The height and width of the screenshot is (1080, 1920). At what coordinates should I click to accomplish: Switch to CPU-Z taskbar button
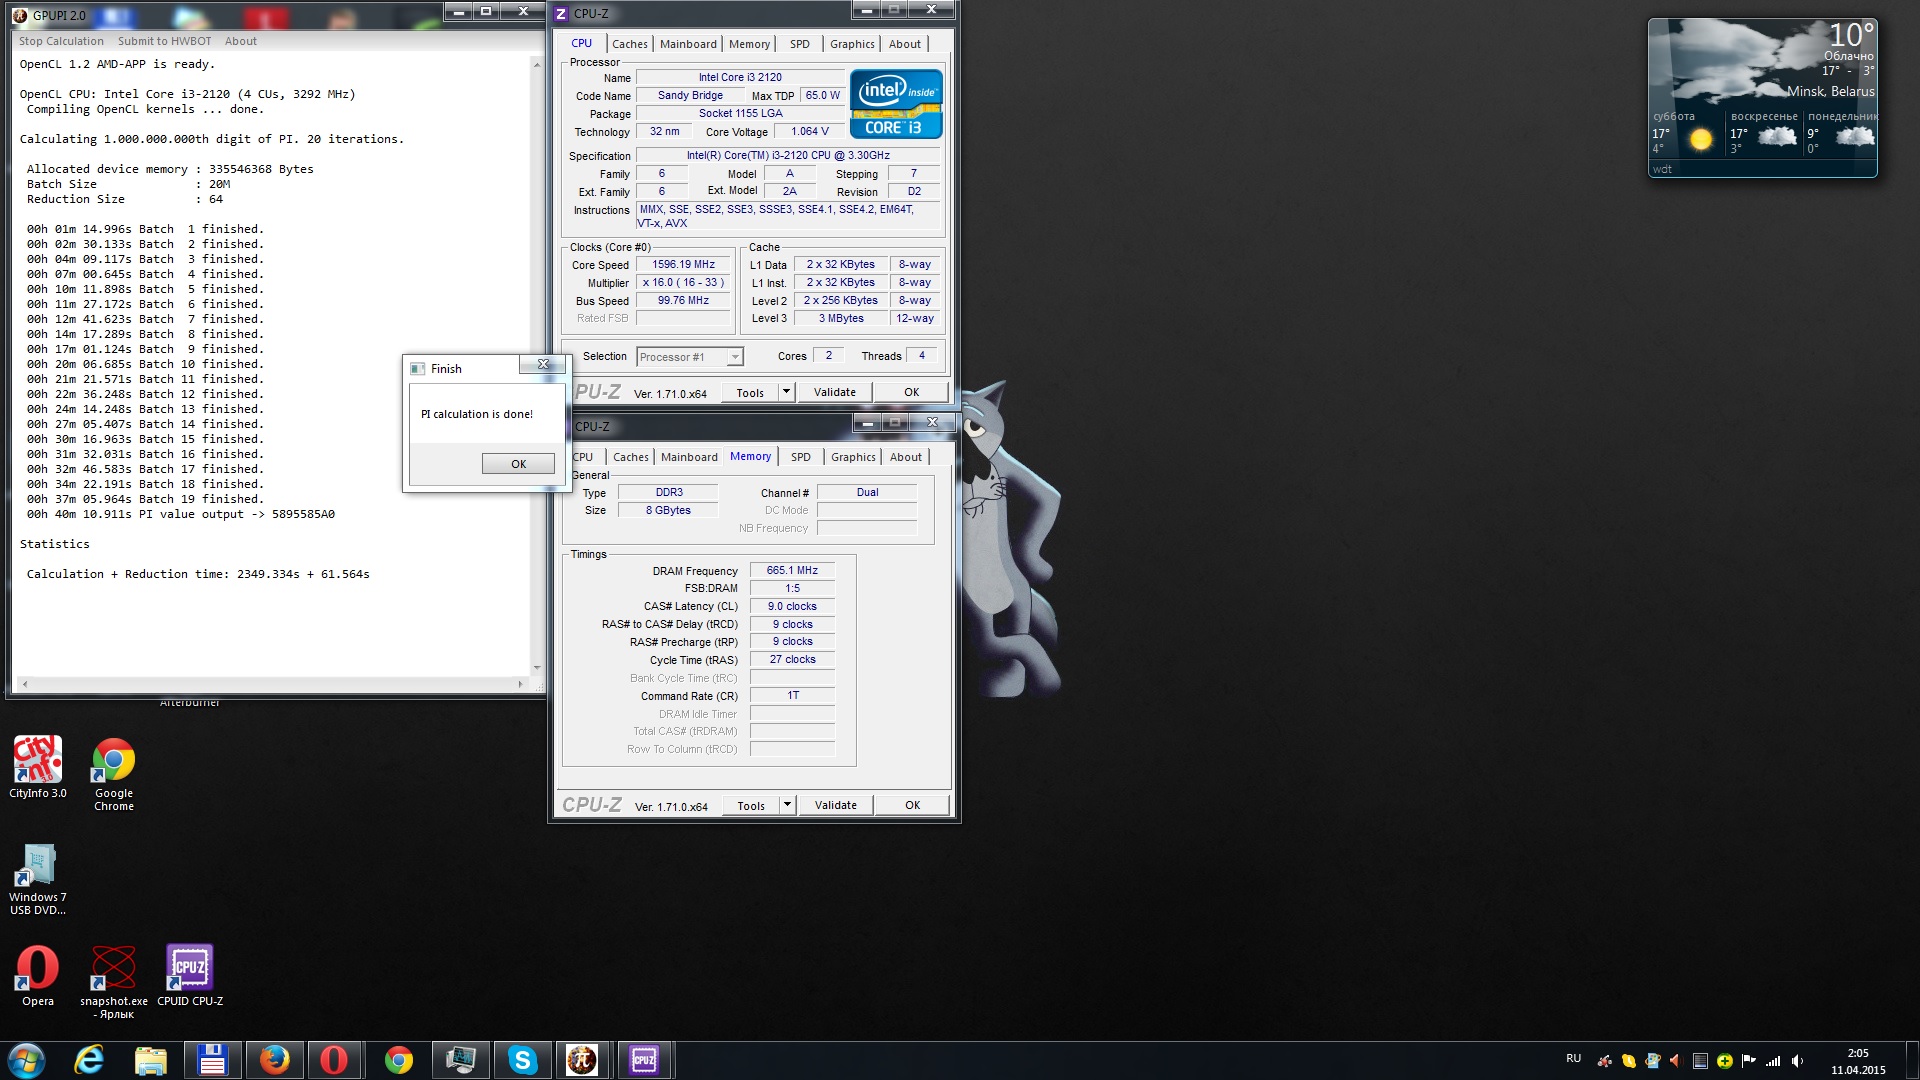[644, 1060]
